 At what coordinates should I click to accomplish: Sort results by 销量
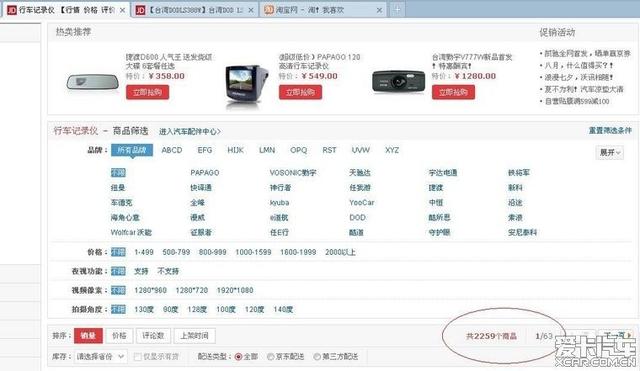[88, 335]
